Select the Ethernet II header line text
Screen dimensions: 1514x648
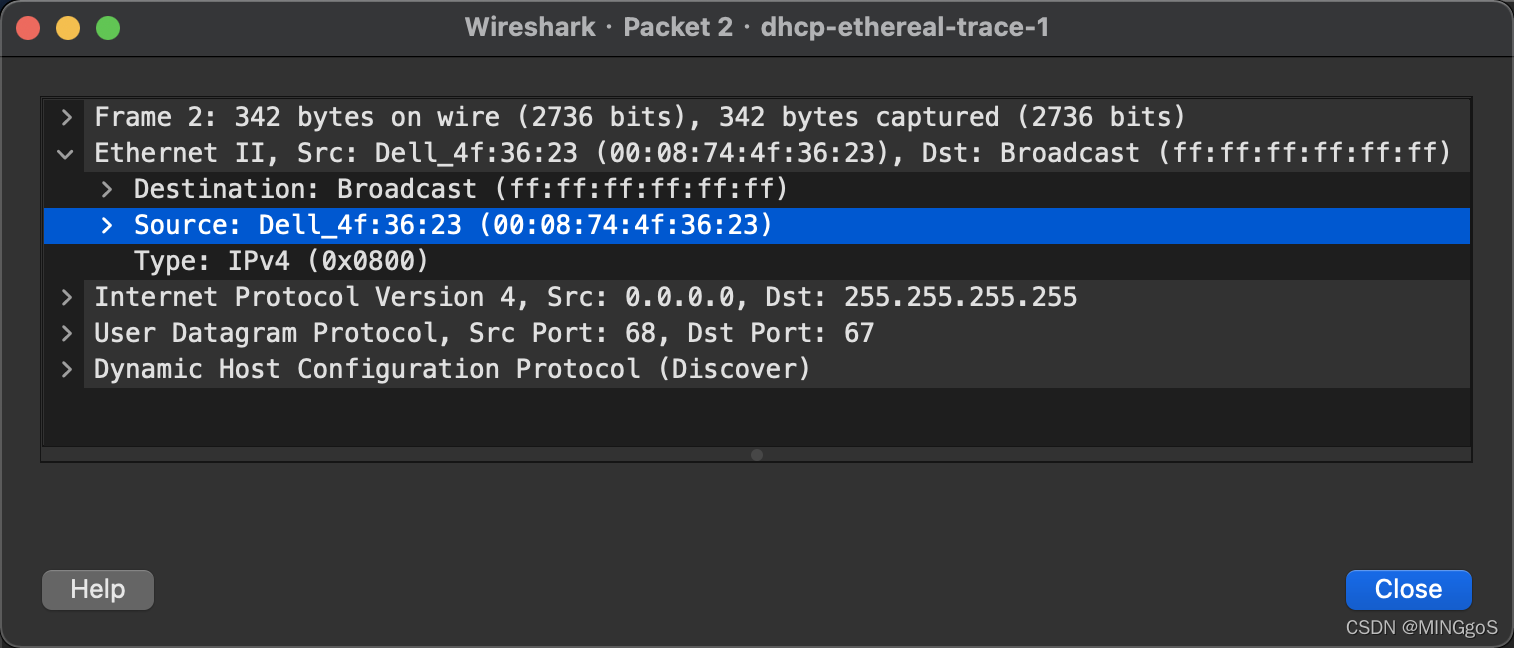(772, 154)
